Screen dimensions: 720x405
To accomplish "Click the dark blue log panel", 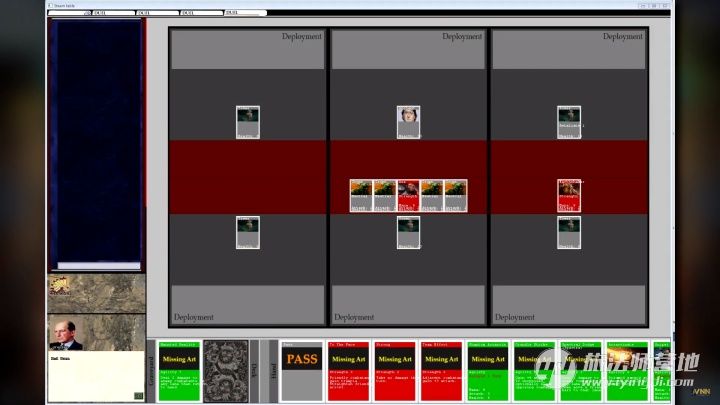I will point(96,140).
